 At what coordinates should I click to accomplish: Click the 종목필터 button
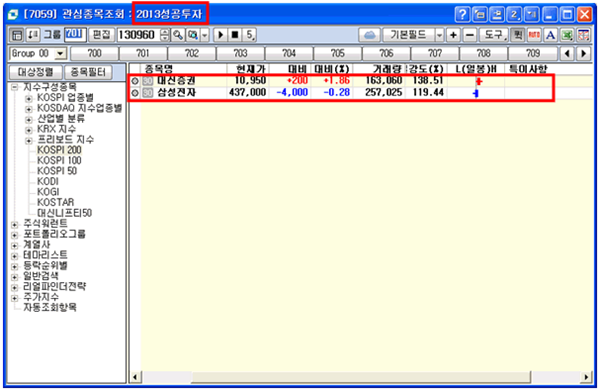click(x=88, y=72)
